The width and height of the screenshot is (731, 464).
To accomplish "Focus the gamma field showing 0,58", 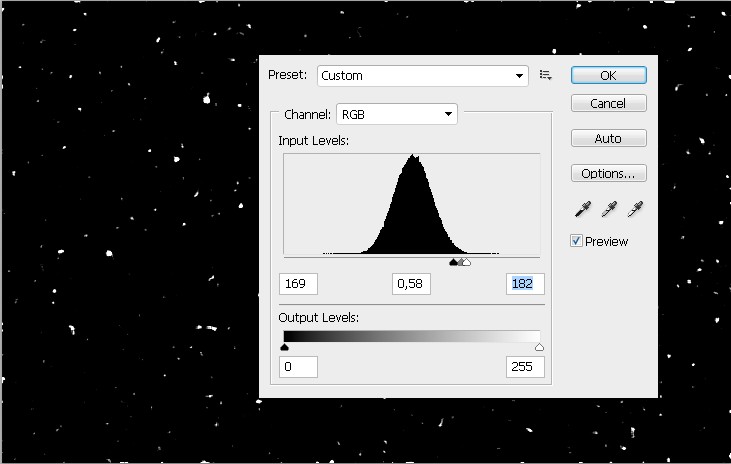I will coord(411,284).
